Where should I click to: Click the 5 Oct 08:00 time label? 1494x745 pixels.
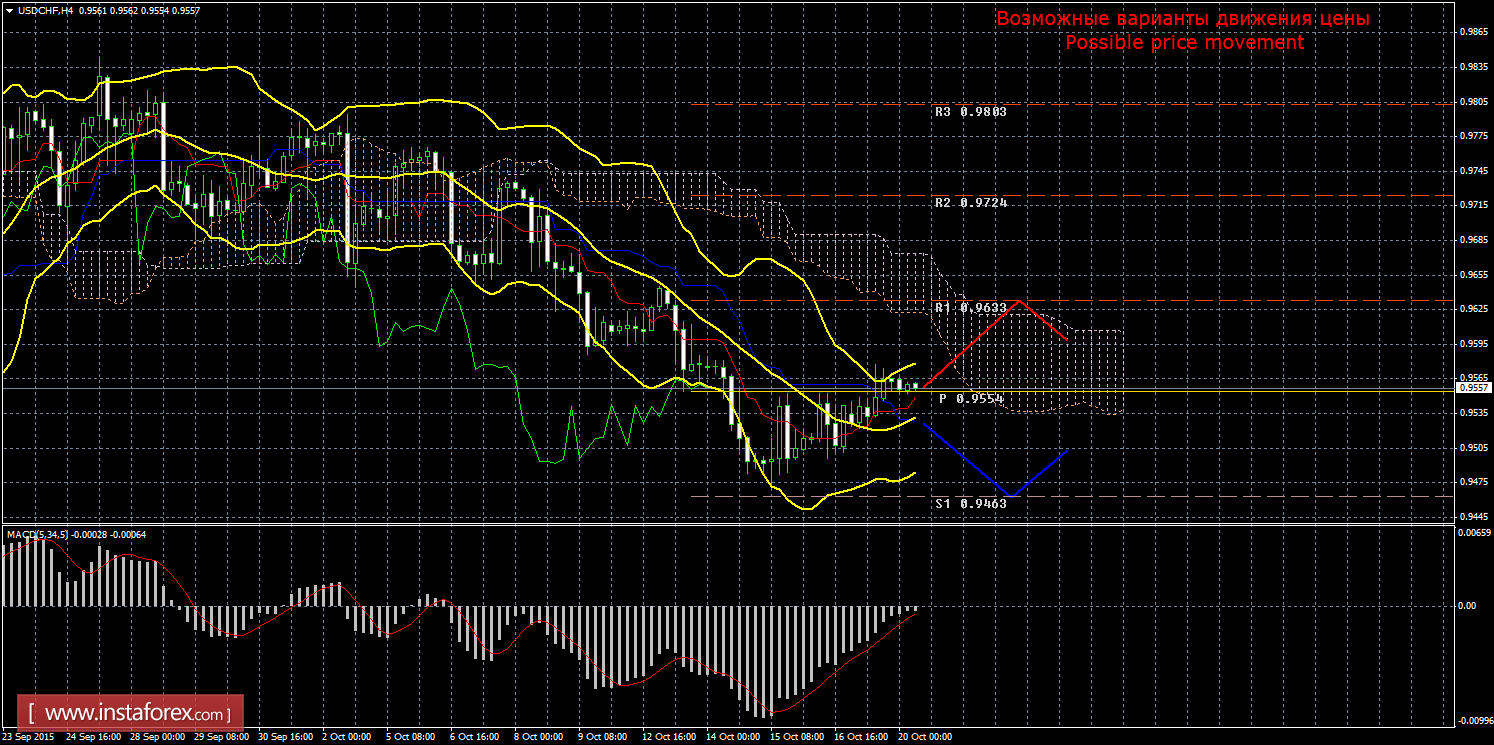411,737
